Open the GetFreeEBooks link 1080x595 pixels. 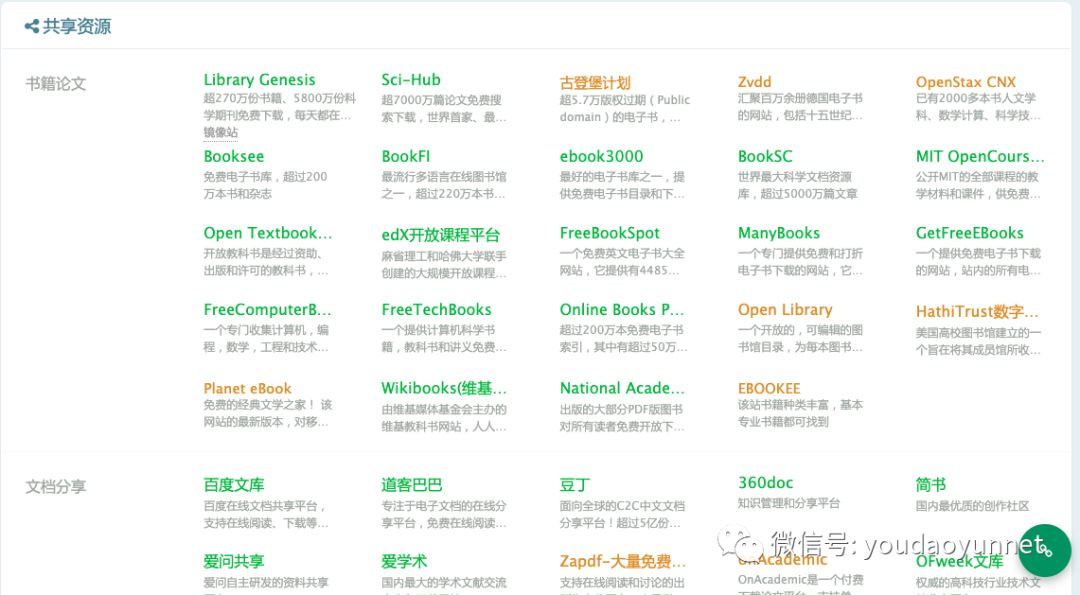pos(969,233)
